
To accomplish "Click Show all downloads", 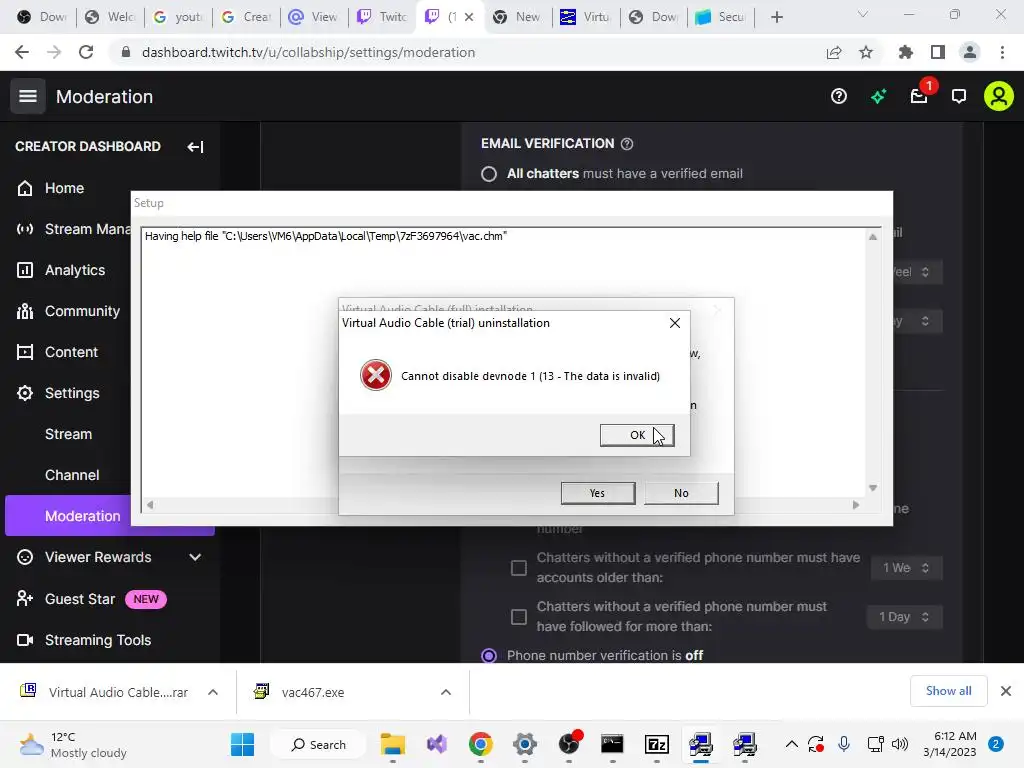I will [948, 691].
